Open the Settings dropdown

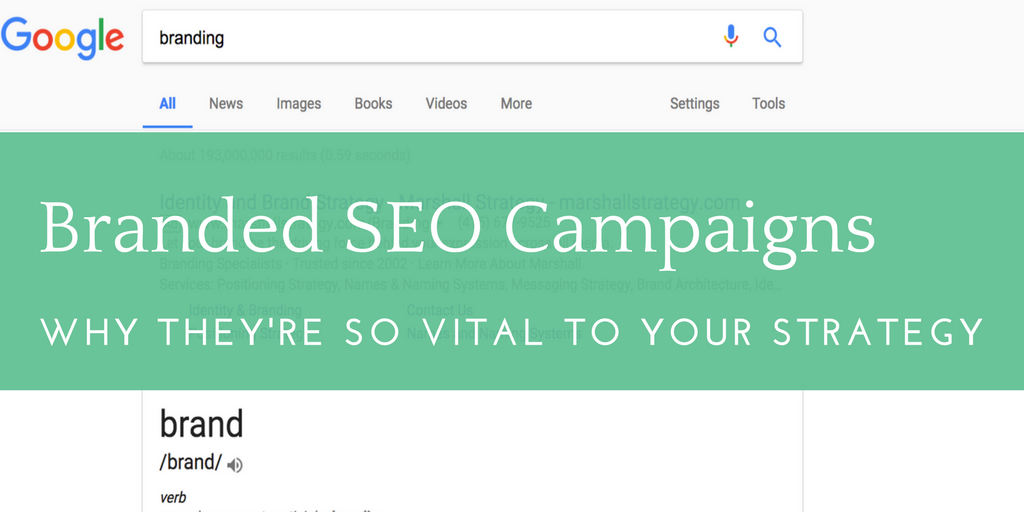click(x=694, y=103)
